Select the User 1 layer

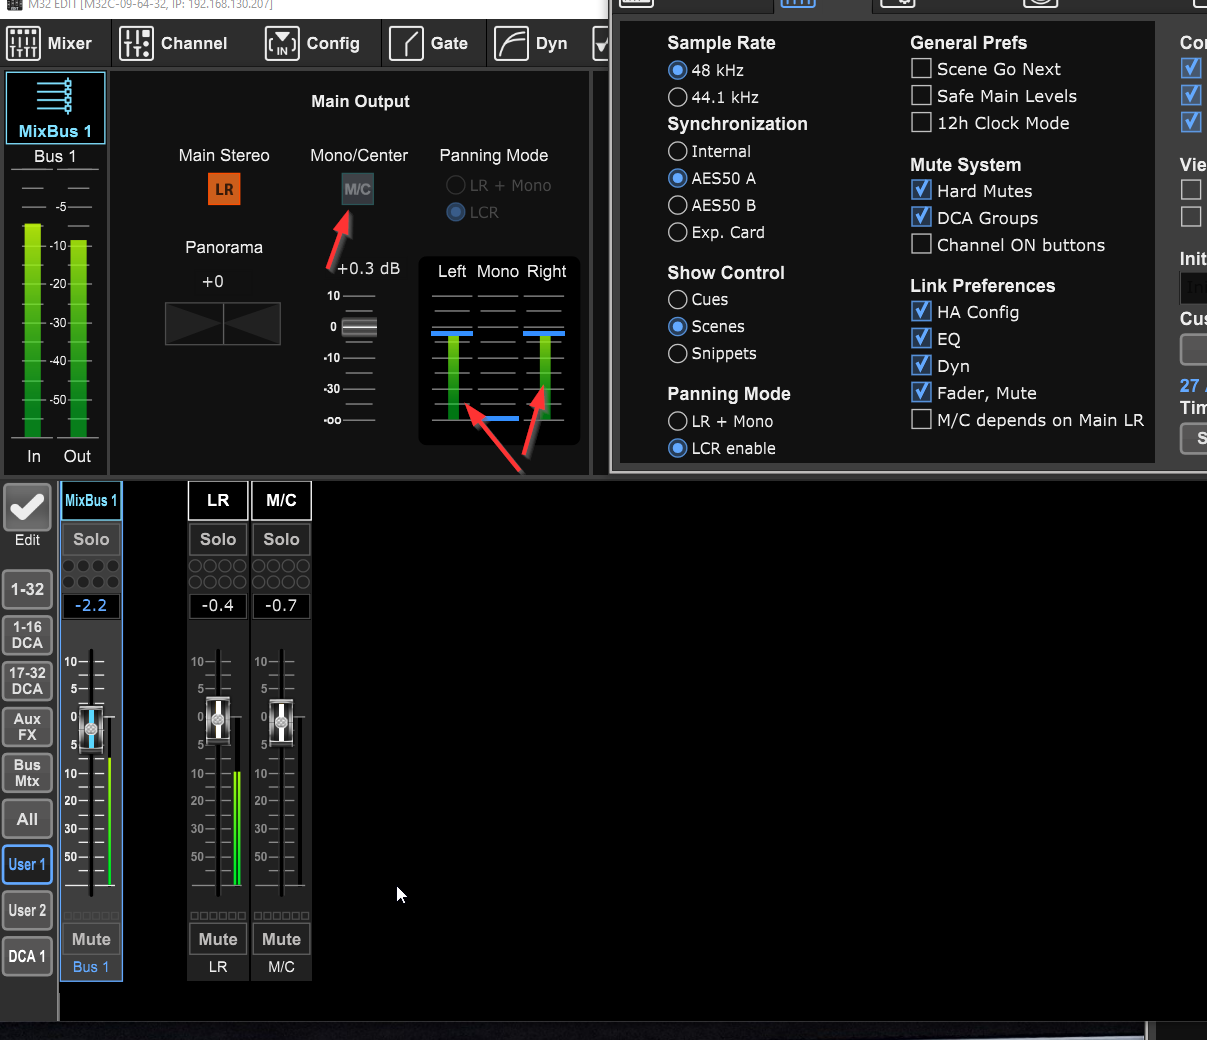27,865
